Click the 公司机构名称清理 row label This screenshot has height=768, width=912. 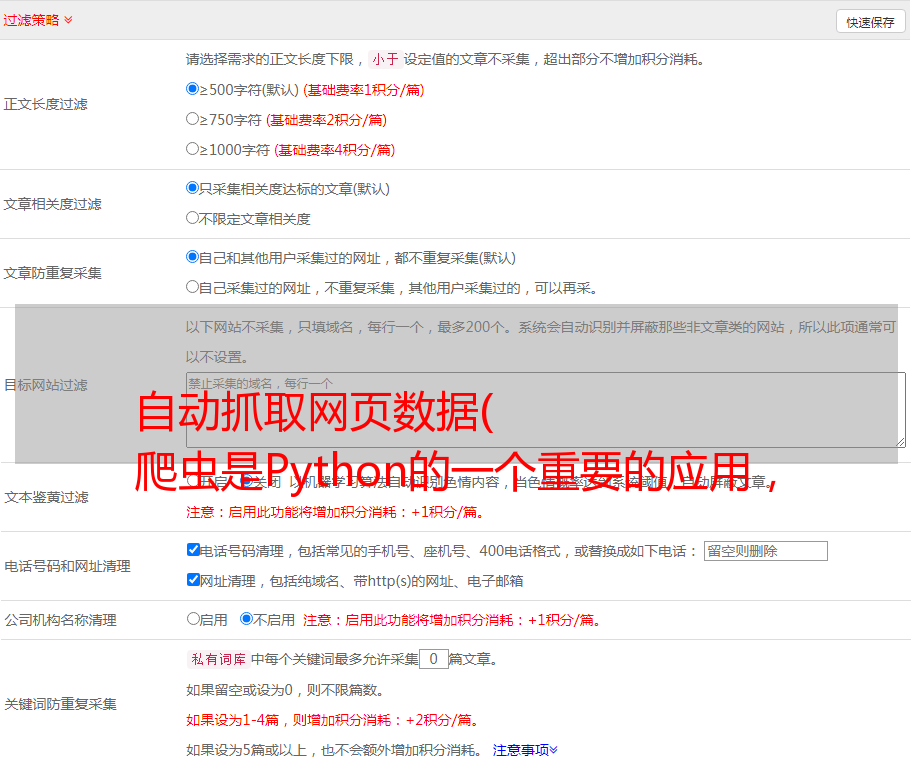tap(60, 620)
